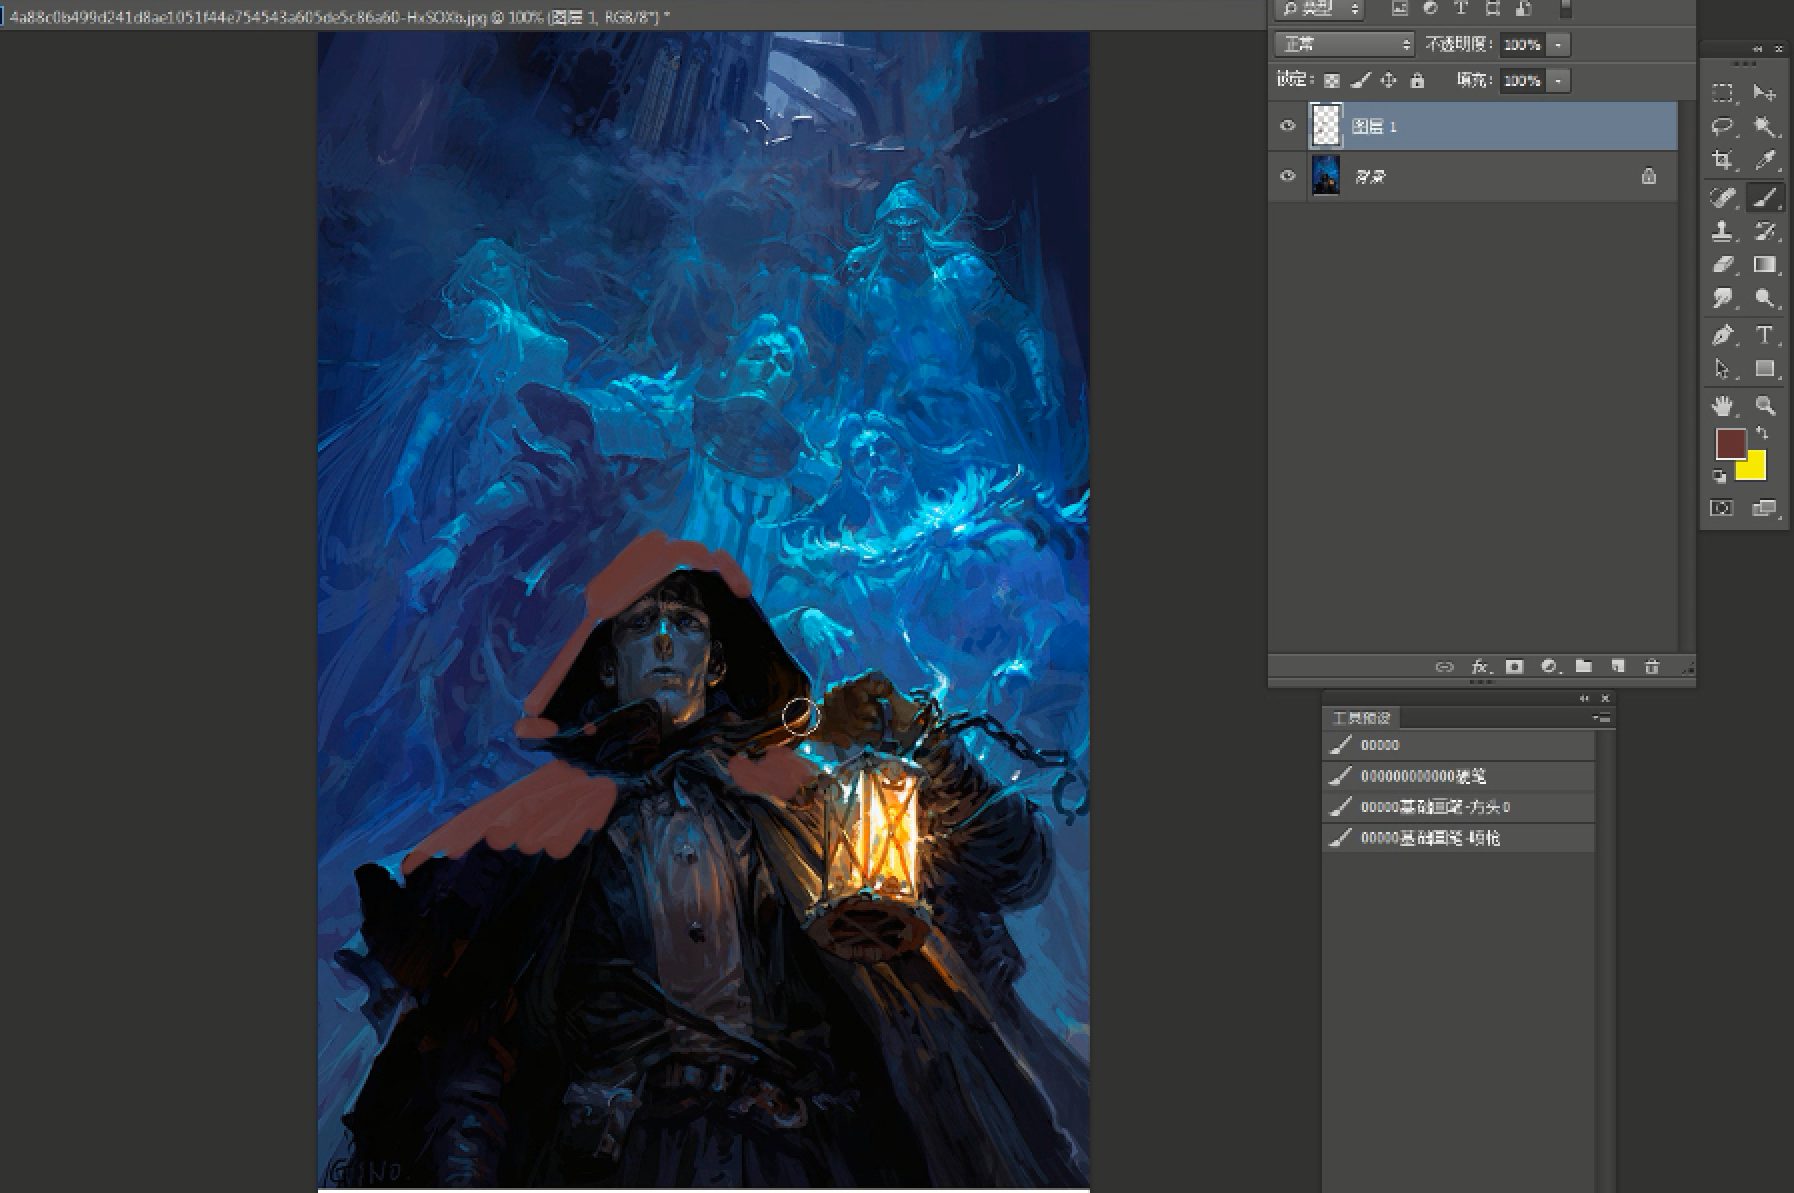Viewport: 1794px width, 1193px height.
Task: Hide the 背景 layer visibility
Action: point(1288,176)
